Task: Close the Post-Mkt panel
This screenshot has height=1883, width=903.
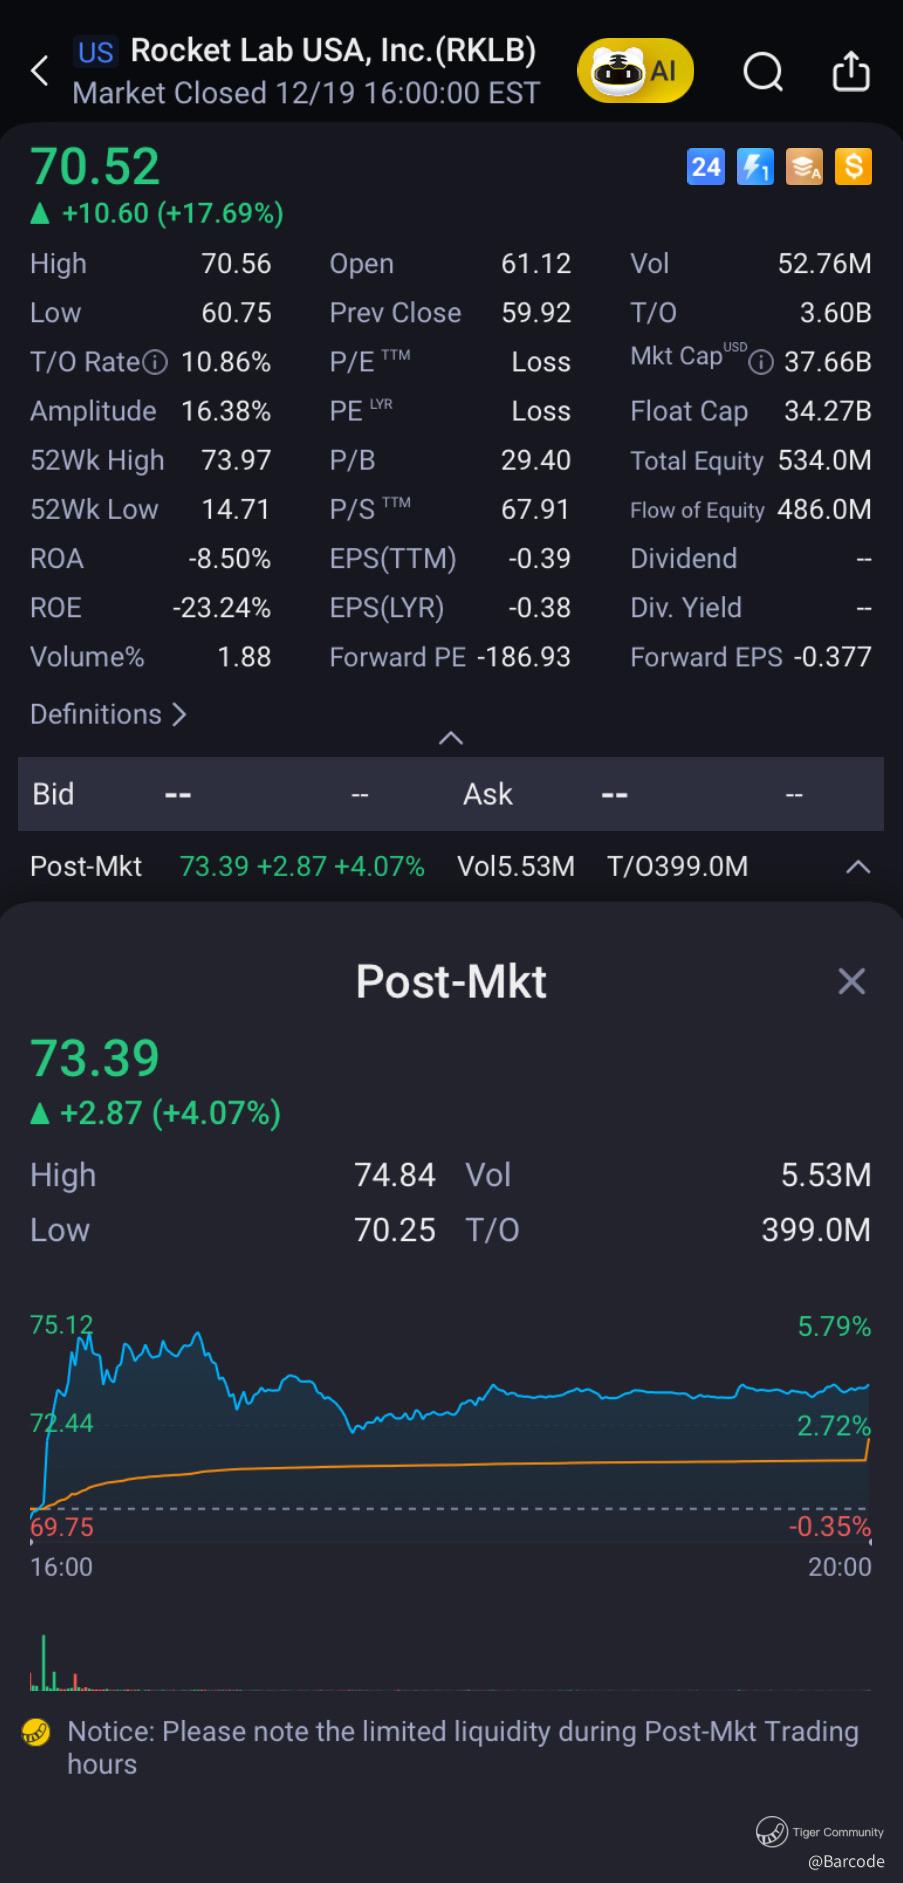Action: [x=851, y=981]
